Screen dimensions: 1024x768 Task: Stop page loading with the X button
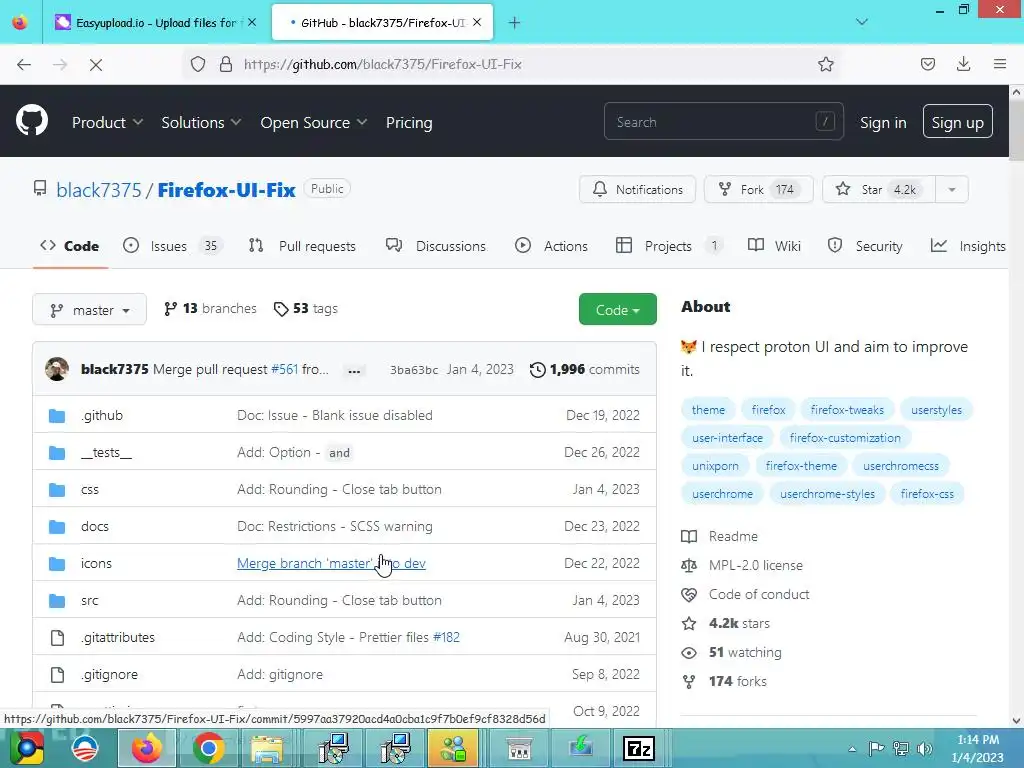95,64
